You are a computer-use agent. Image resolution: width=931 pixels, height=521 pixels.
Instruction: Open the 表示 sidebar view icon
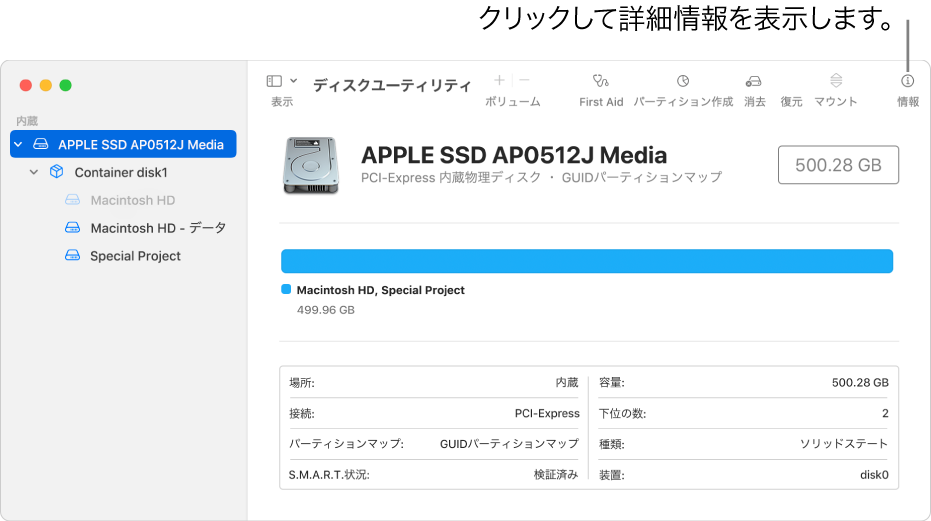(x=274, y=81)
